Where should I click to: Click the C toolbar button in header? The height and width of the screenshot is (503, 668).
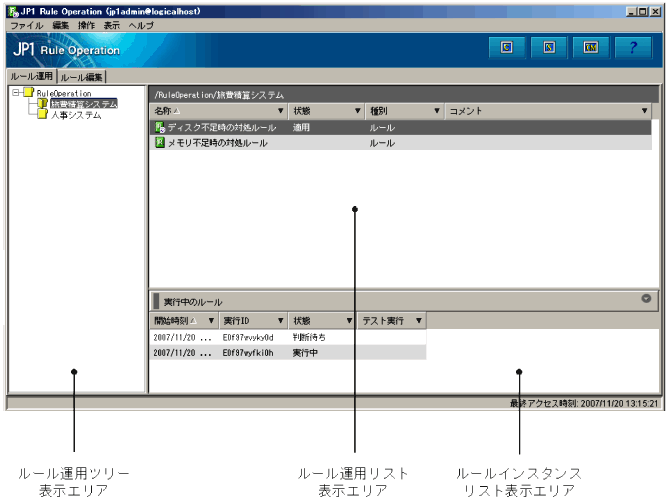pos(507,47)
